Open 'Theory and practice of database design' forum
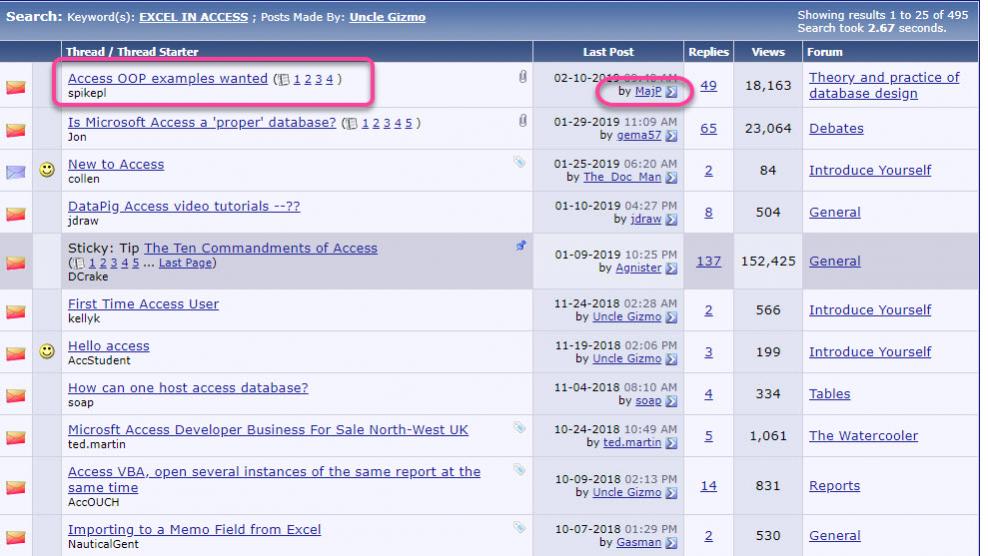 pyautogui.click(x=884, y=85)
